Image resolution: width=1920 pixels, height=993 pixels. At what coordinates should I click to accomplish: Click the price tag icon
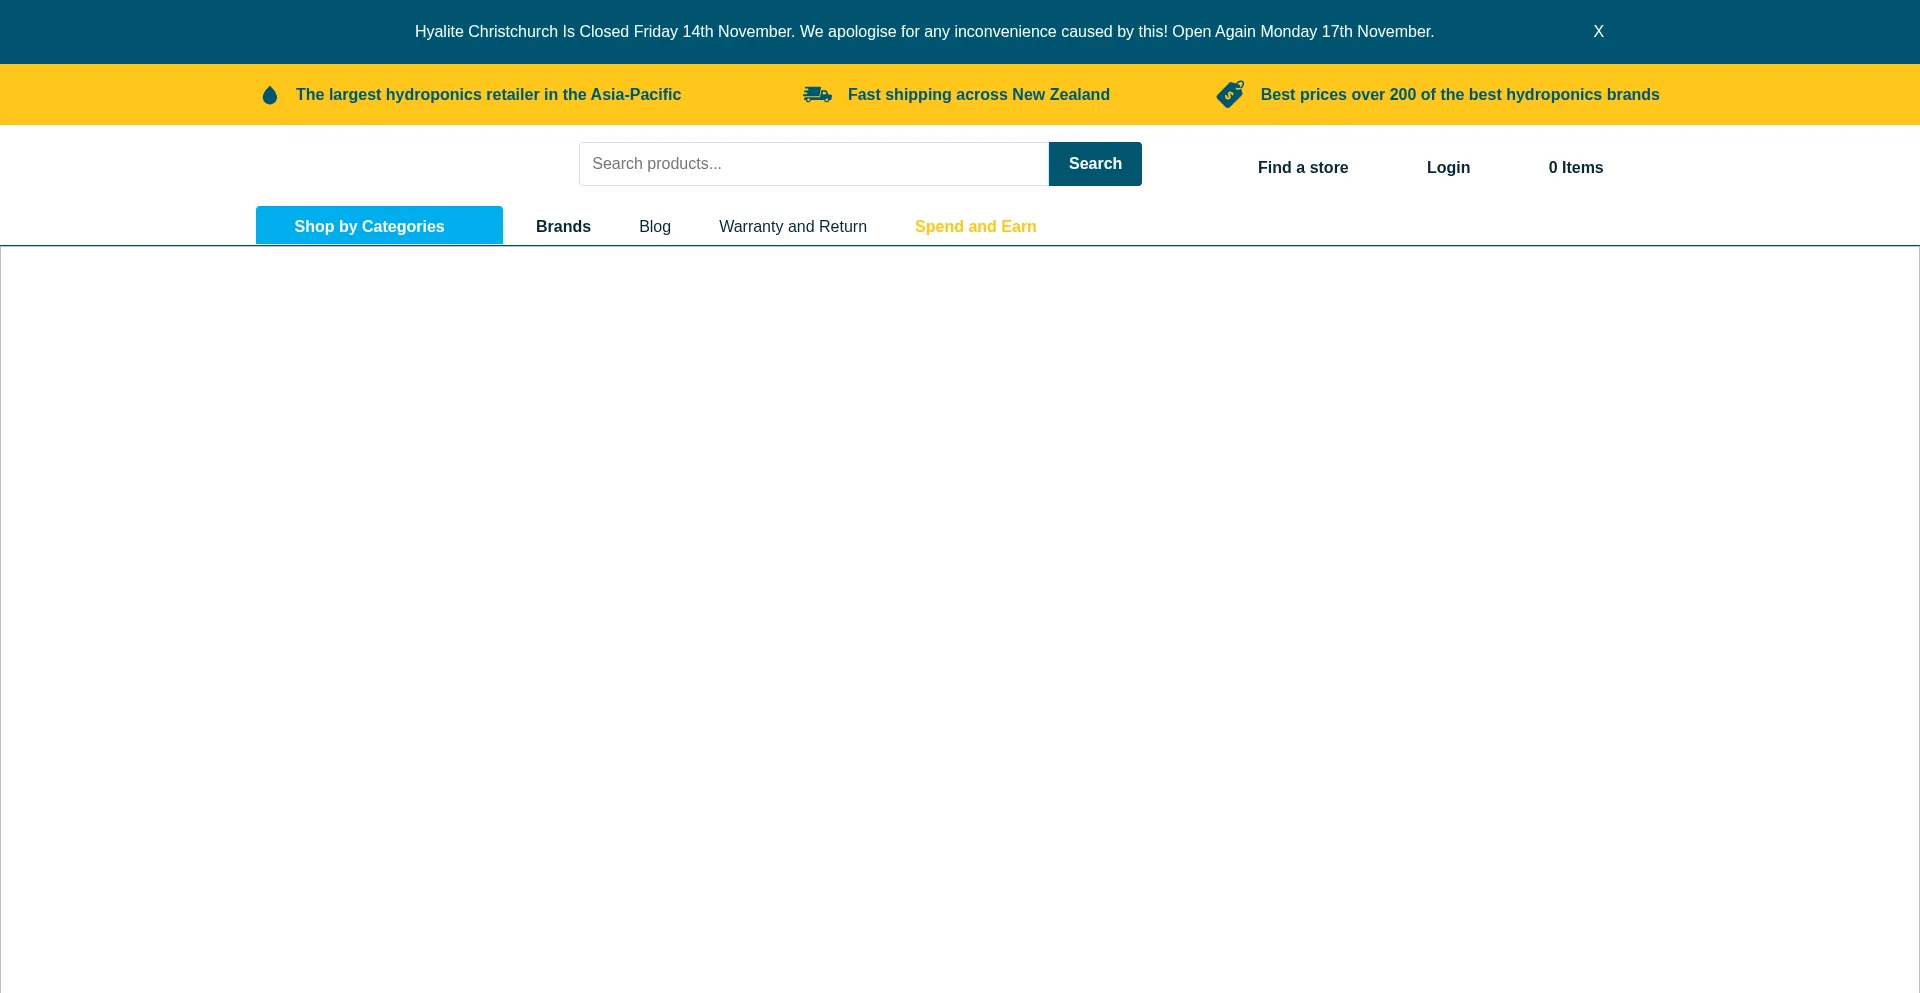pos(1230,94)
